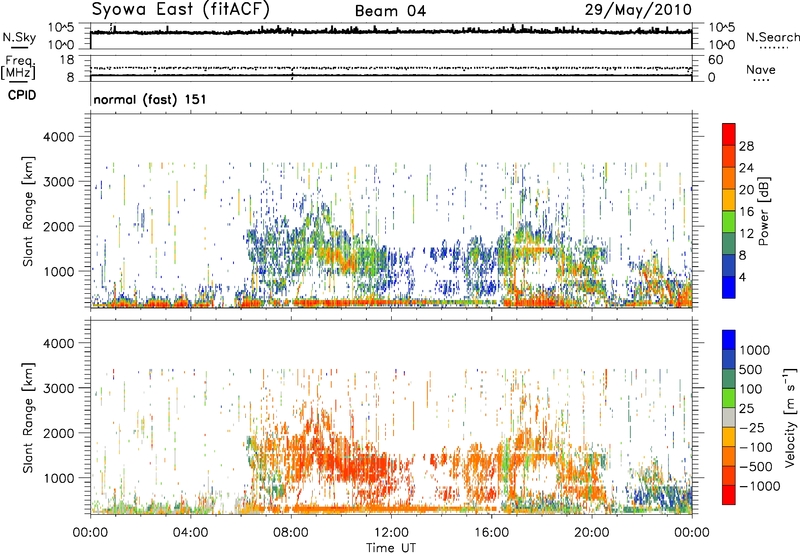Click the '2000' tick on Velocity panel
The height and width of the screenshot is (554, 800).
[58, 433]
